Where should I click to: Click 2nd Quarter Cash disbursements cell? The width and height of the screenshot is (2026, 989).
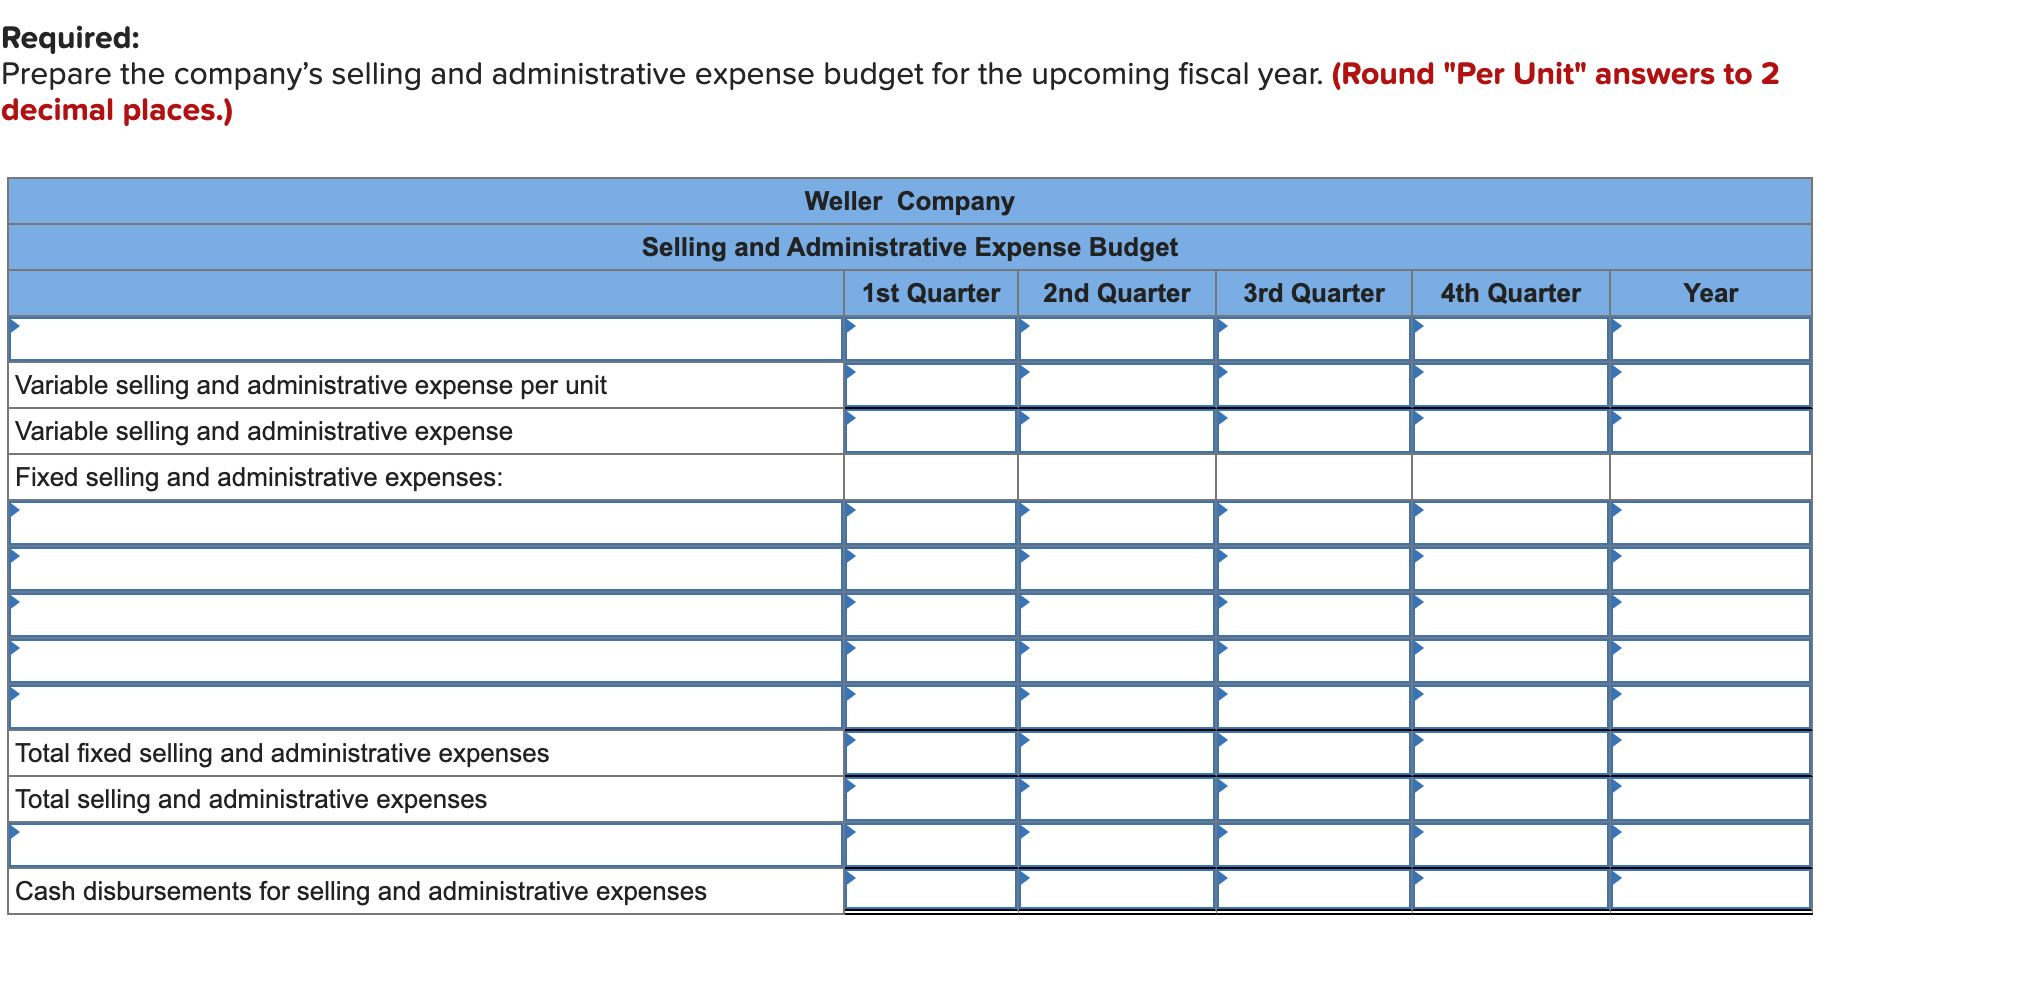coord(1117,891)
